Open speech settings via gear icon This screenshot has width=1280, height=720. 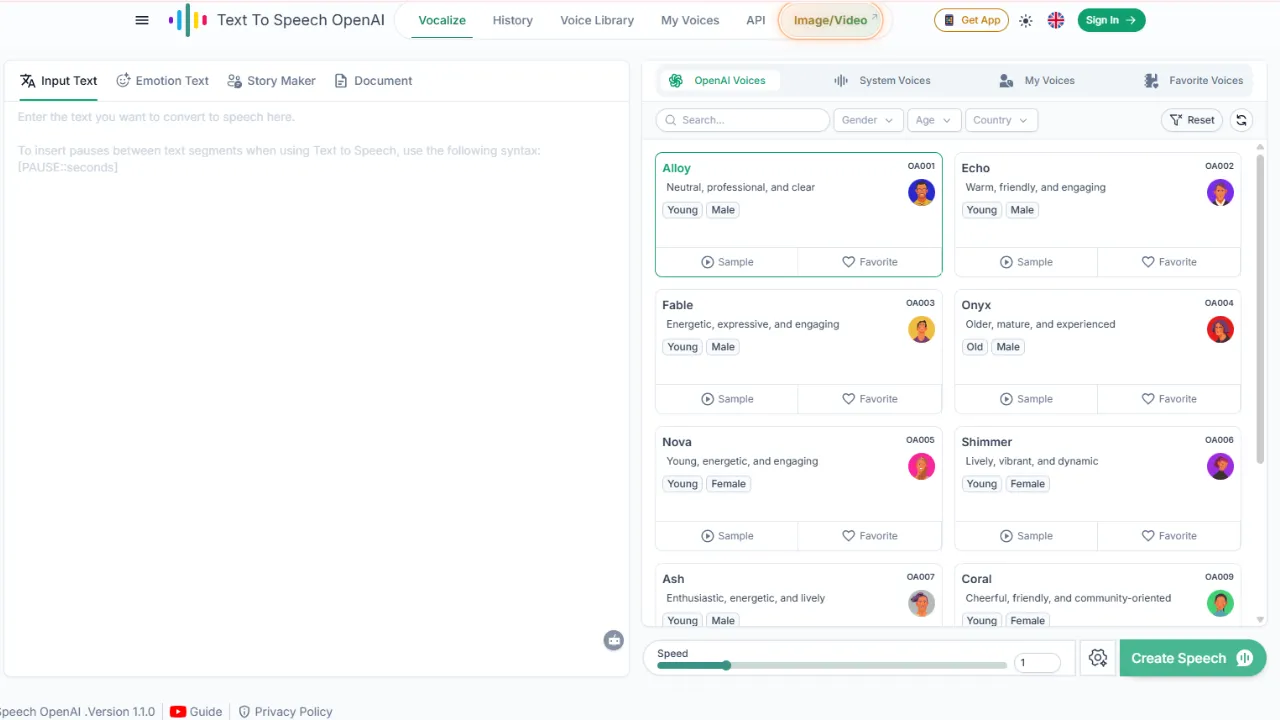(1098, 658)
